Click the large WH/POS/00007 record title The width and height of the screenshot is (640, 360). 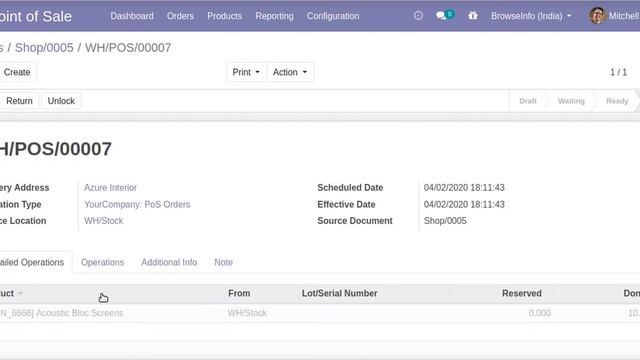coord(56,149)
